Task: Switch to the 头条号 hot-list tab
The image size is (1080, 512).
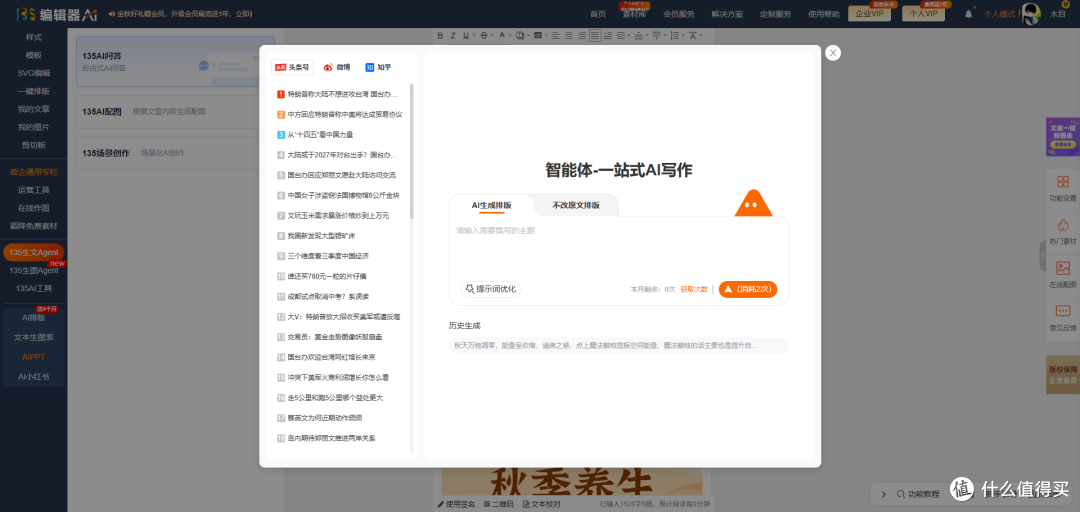Action: click(292, 67)
